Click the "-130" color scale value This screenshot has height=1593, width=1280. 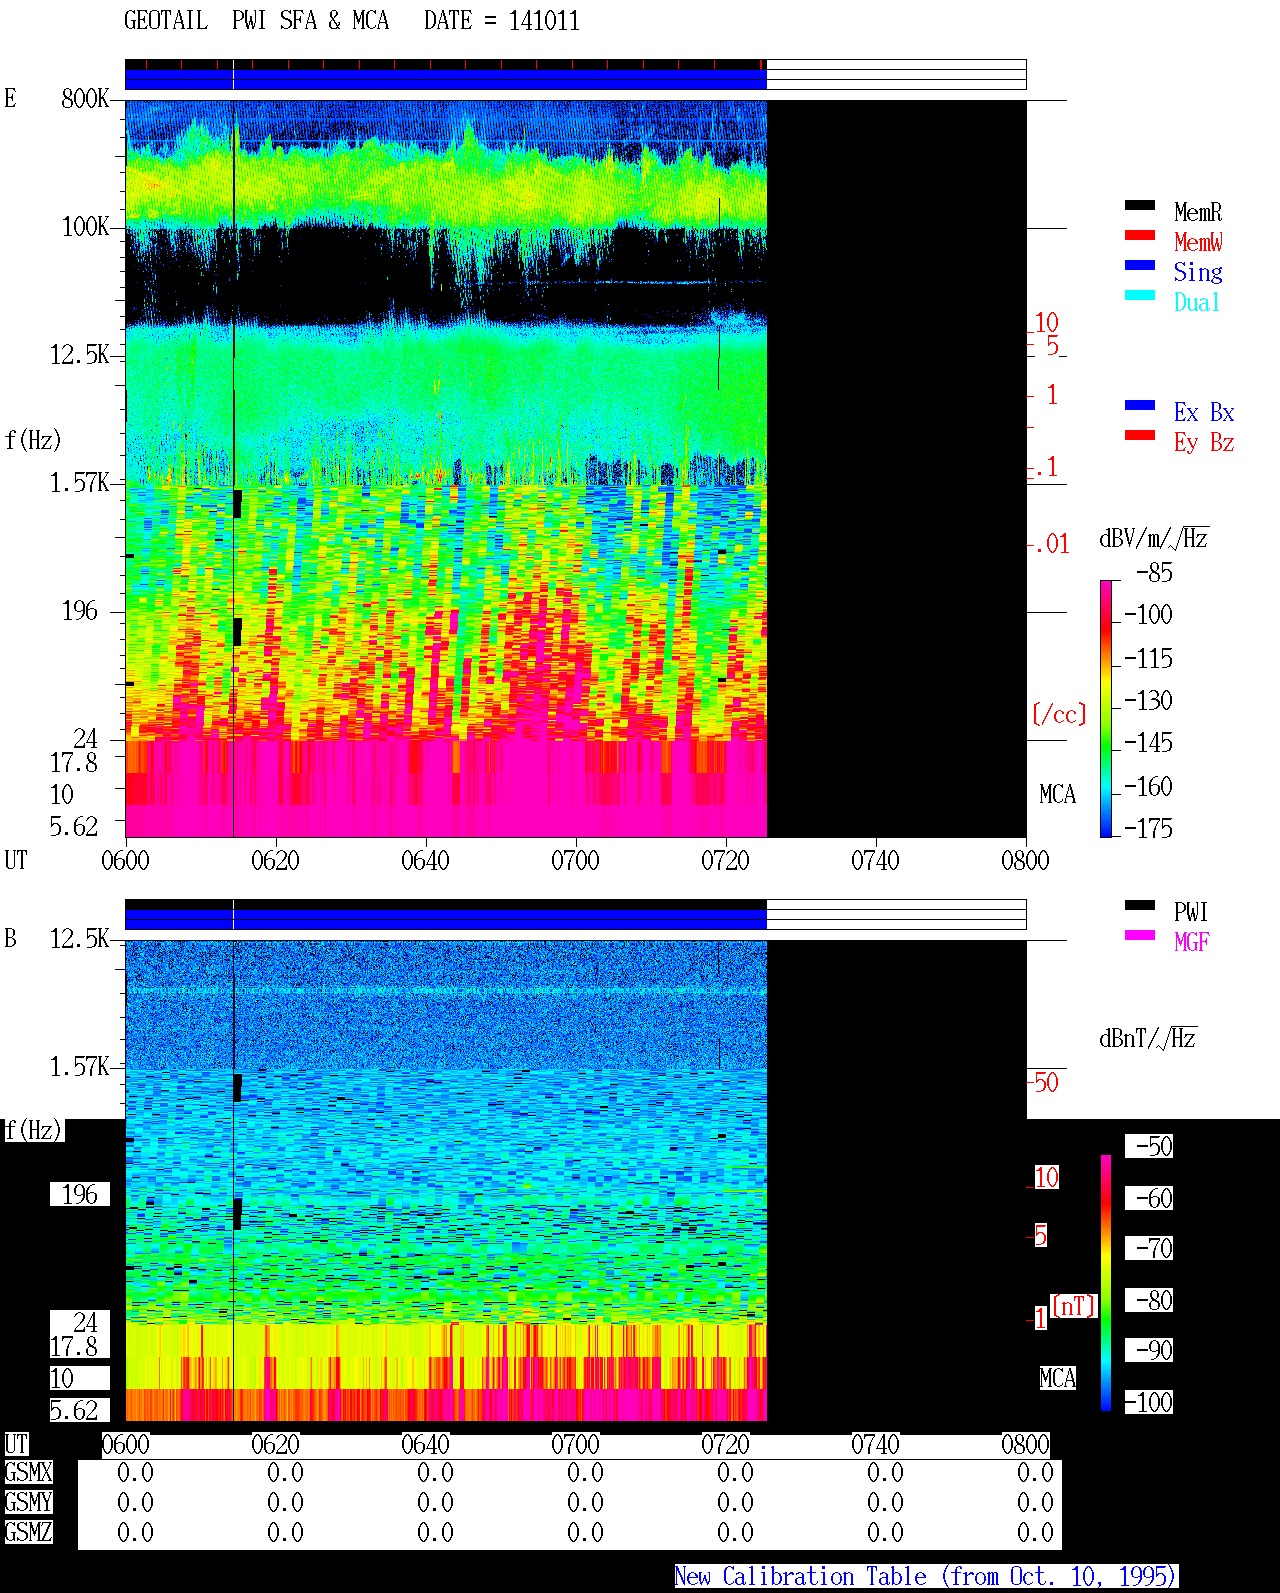point(1148,700)
